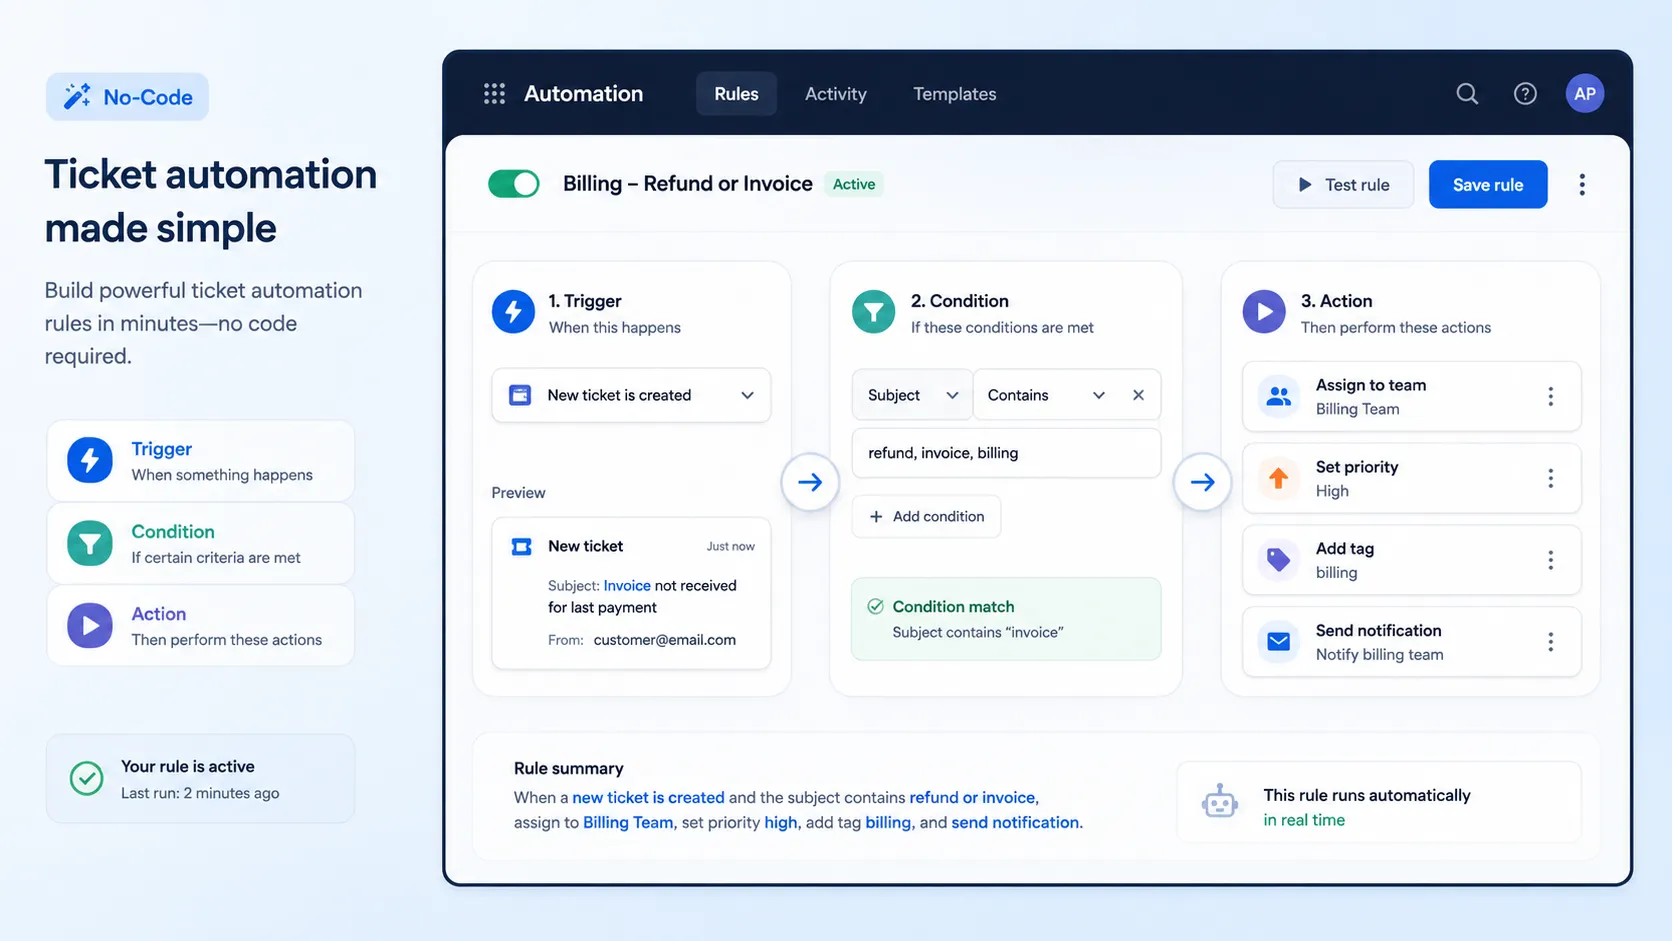Switch to the Activity tab
The height and width of the screenshot is (941, 1672).
click(x=836, y=94)
